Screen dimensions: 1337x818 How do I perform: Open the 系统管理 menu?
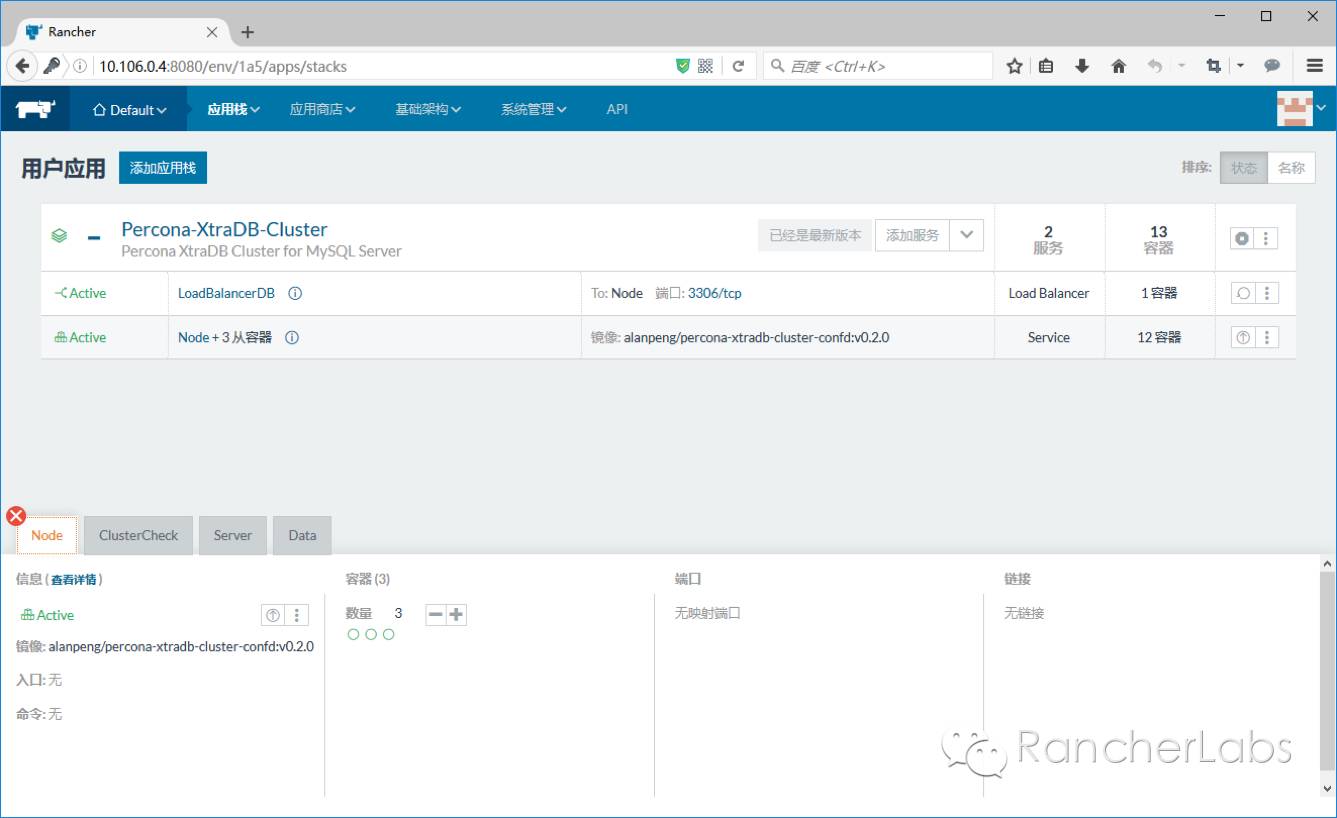534,109
